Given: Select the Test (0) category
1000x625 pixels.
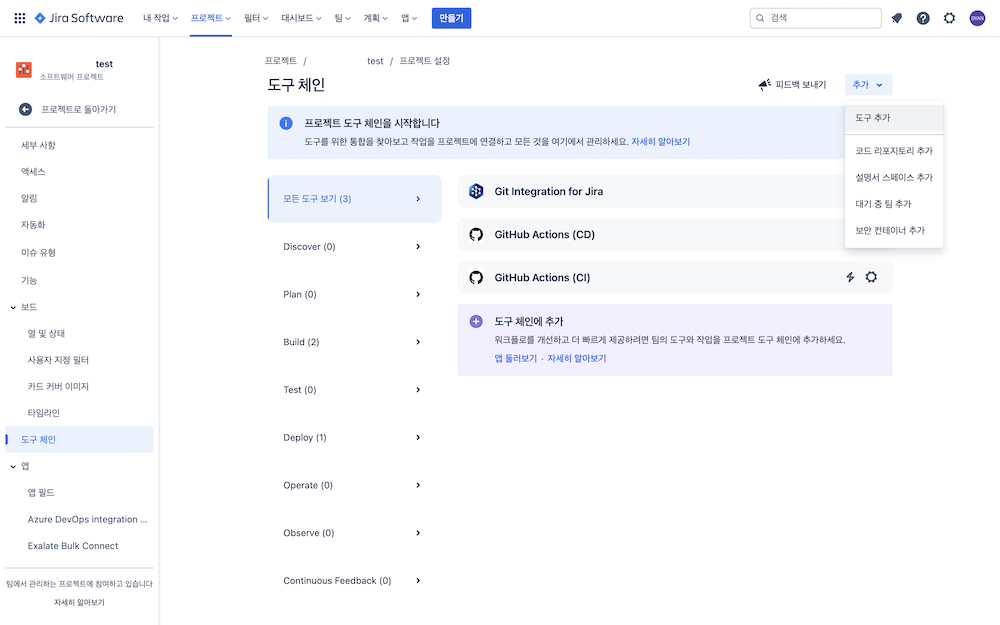Looking at the screenshot, I should 354,390.
